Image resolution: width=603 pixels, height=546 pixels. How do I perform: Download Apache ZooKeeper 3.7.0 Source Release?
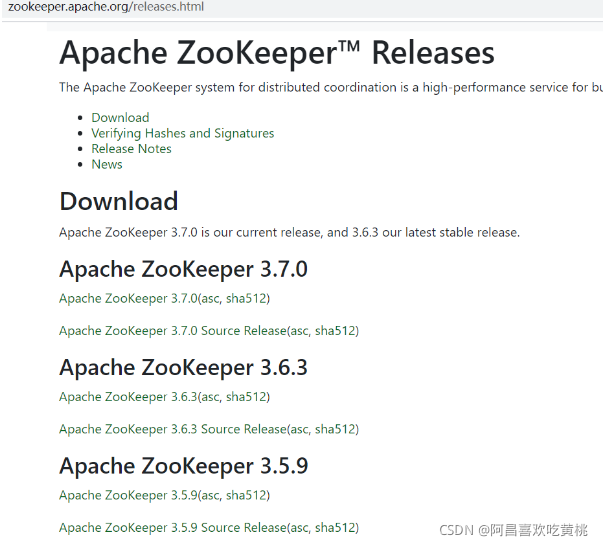tap(172, 331)
